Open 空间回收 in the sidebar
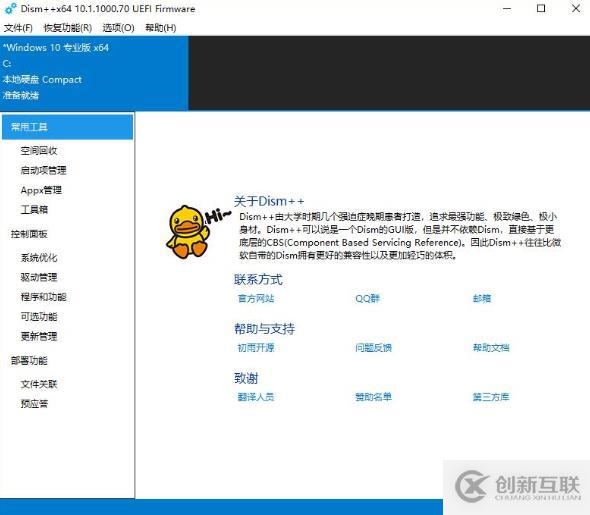Viewport: 590px width, 515px height. 39,150
